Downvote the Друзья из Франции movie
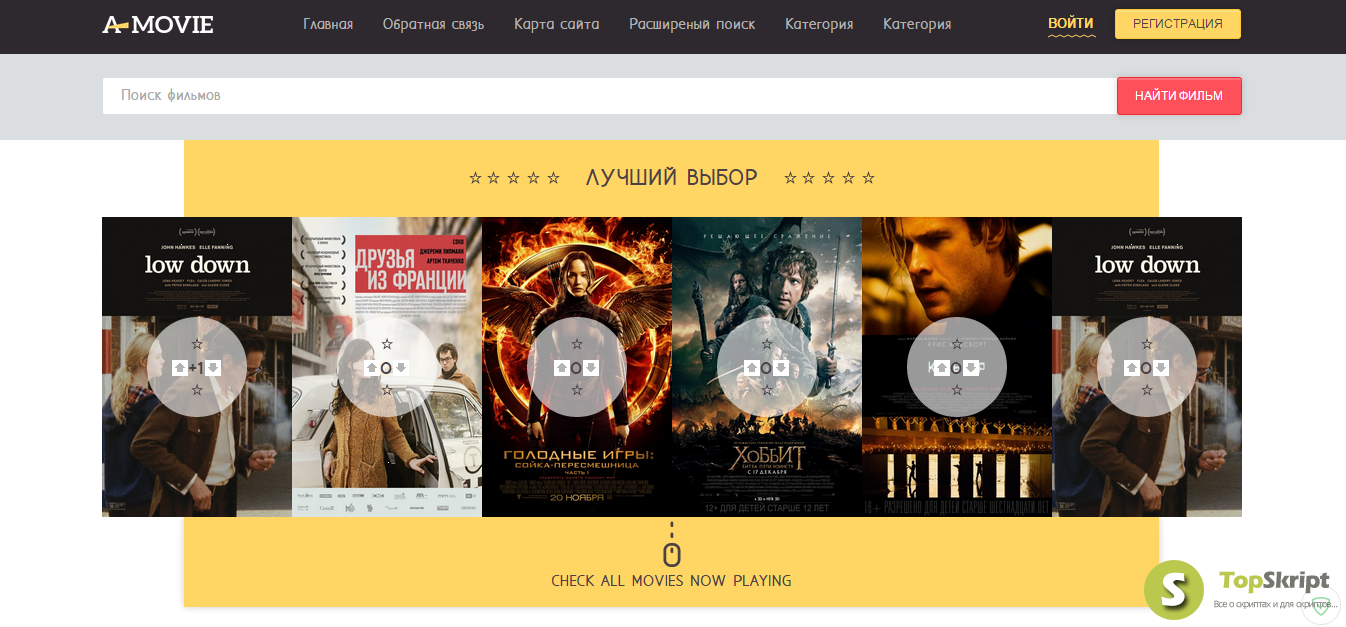1346x627 pixels. pyautogui.click(x=401, y=368)
